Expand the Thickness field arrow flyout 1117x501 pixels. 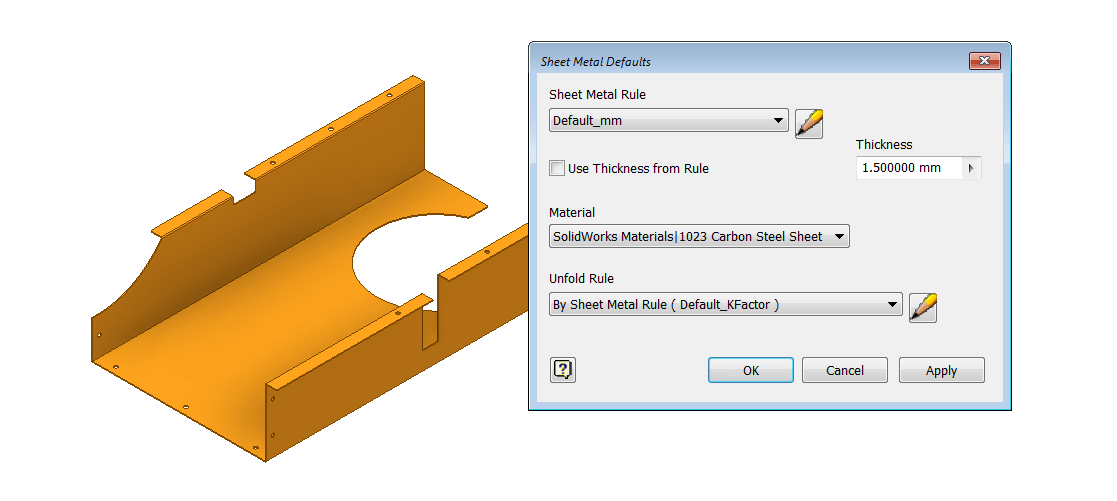(x=972, y=168)
